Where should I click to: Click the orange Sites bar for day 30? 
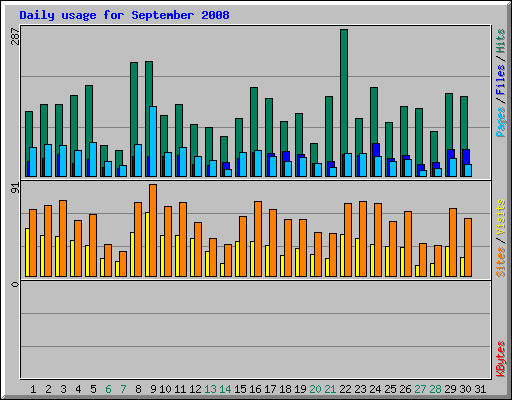[x=468, y=247]
